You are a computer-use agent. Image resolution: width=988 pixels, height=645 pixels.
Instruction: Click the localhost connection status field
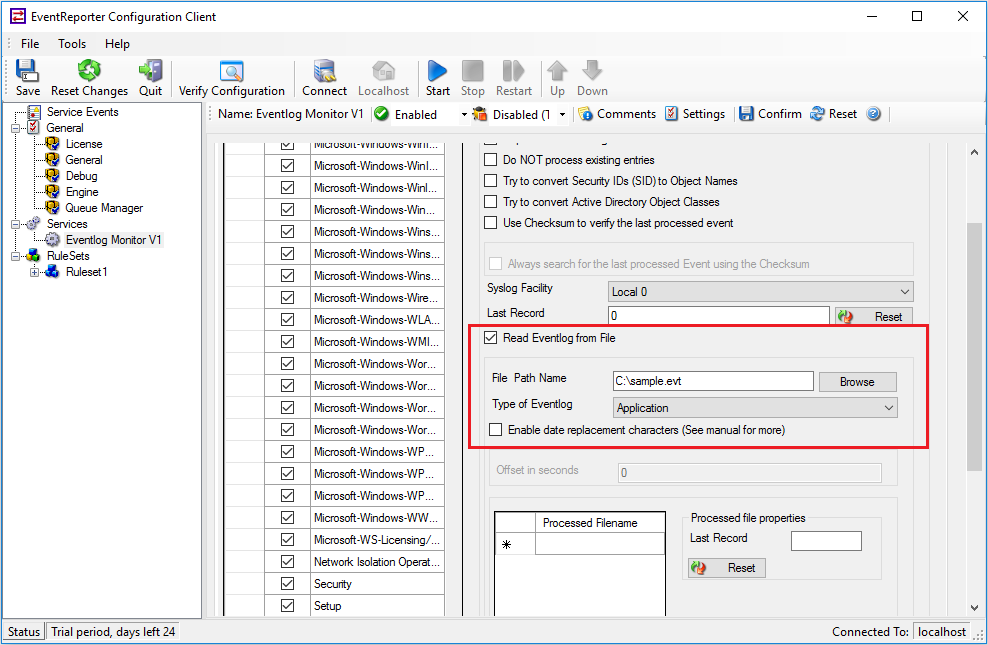(x=941, y=632)
